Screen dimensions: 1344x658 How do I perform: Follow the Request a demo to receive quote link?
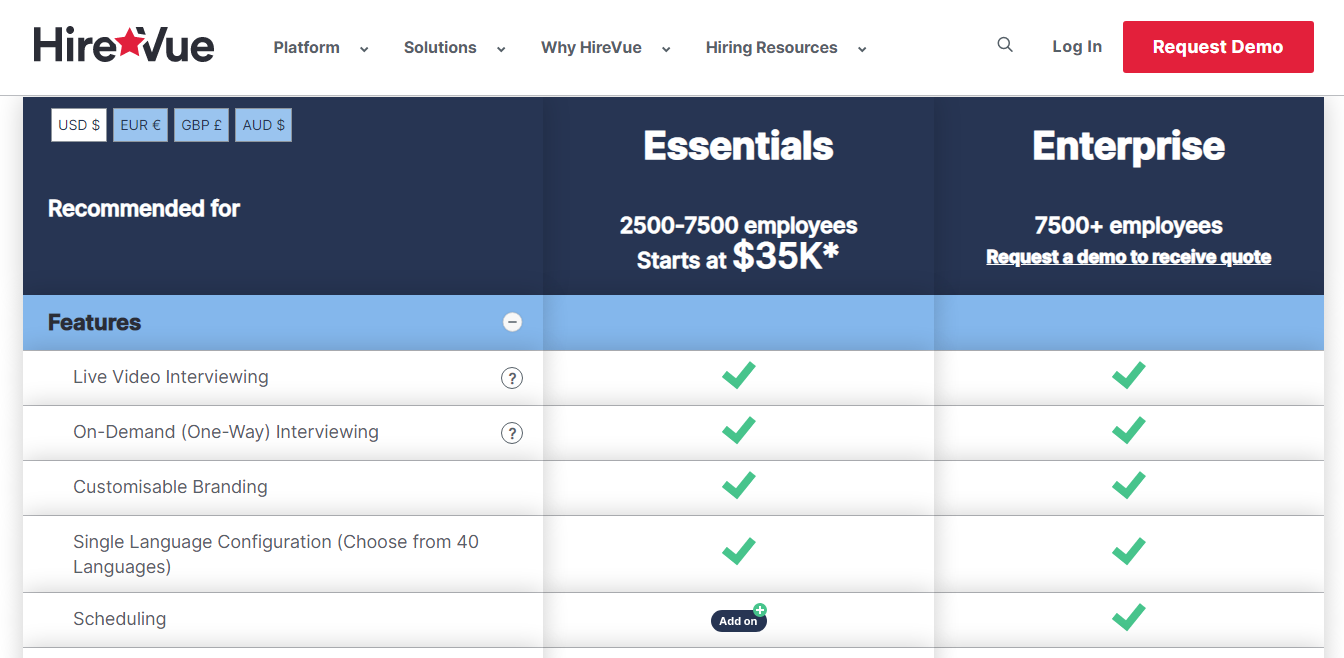1128,257
